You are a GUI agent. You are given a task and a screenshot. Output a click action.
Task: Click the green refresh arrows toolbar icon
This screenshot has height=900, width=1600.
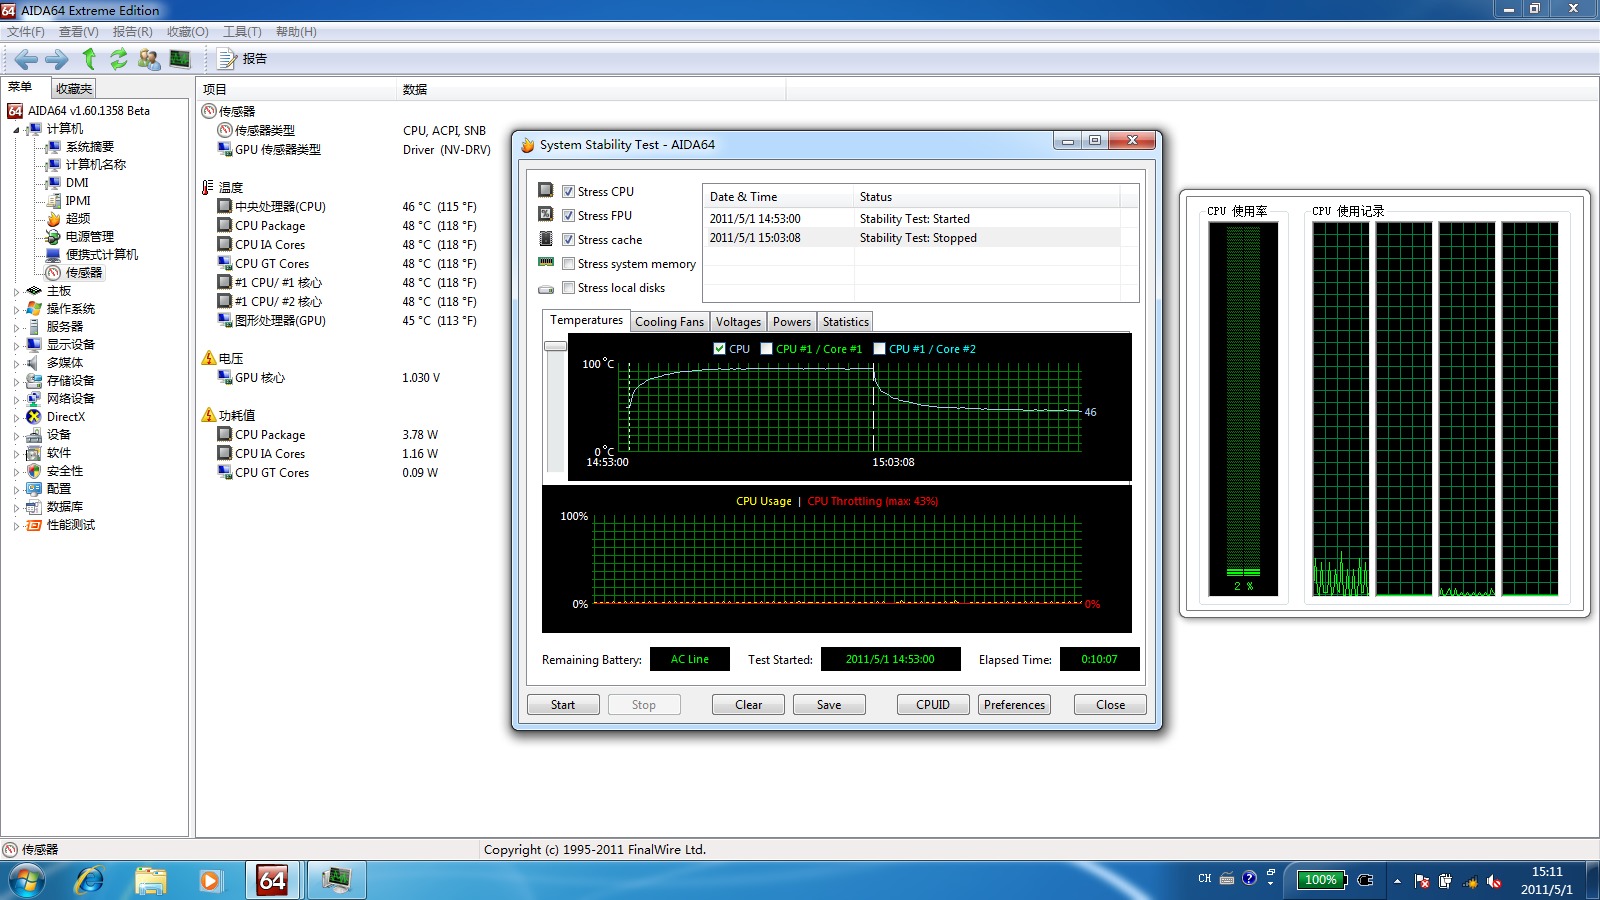click(x=119, y=59)
